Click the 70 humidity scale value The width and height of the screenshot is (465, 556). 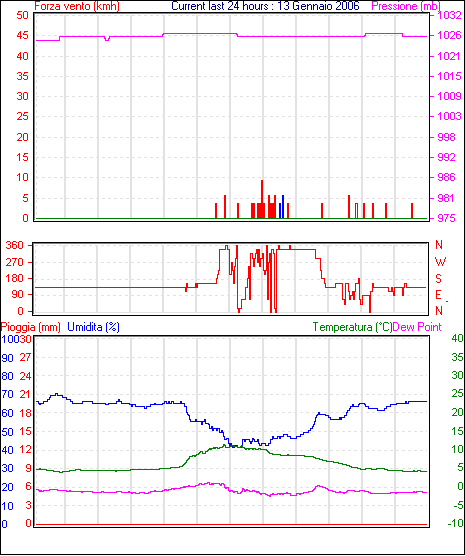(7, 394)
